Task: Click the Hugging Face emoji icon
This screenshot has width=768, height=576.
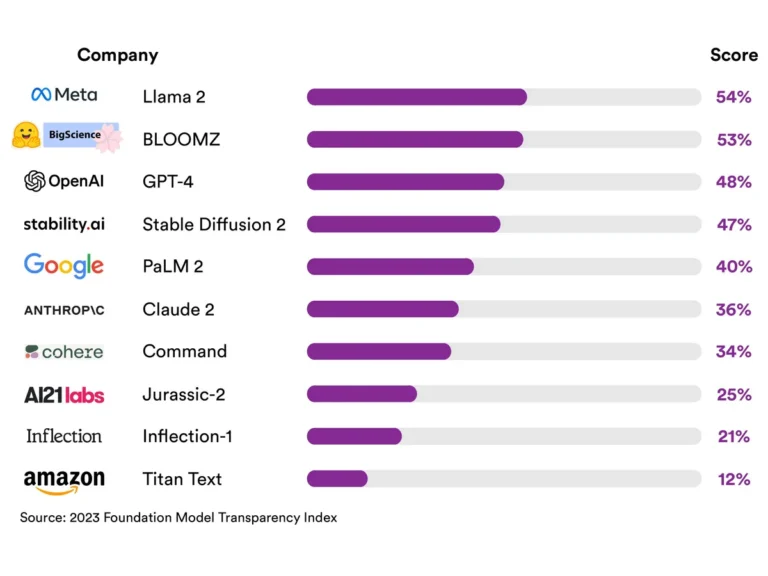Action: 26,135
